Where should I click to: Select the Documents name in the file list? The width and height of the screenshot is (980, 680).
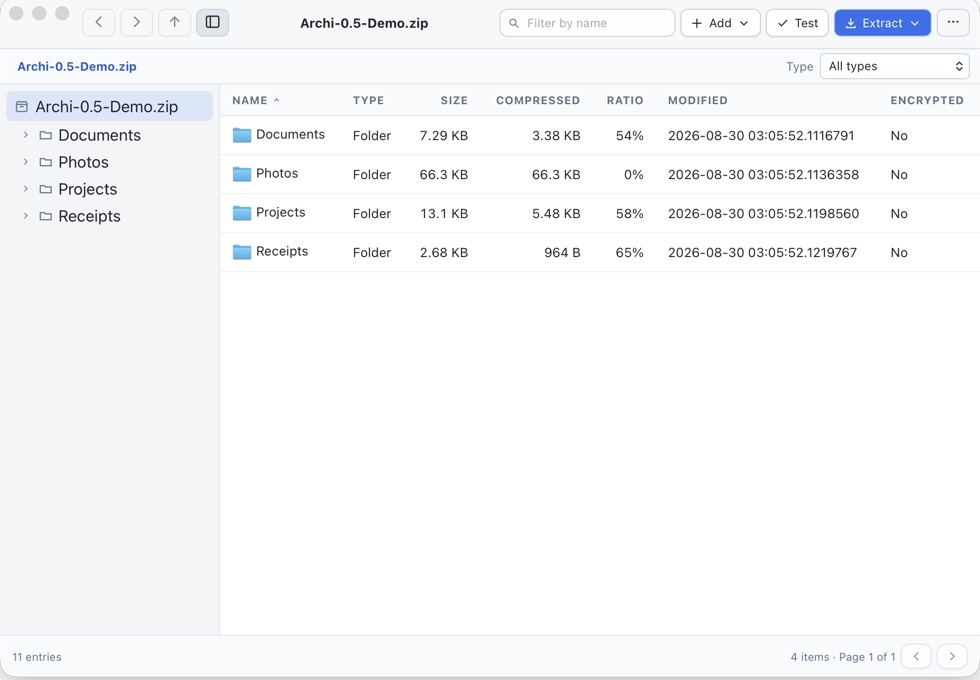pos(290,134)
